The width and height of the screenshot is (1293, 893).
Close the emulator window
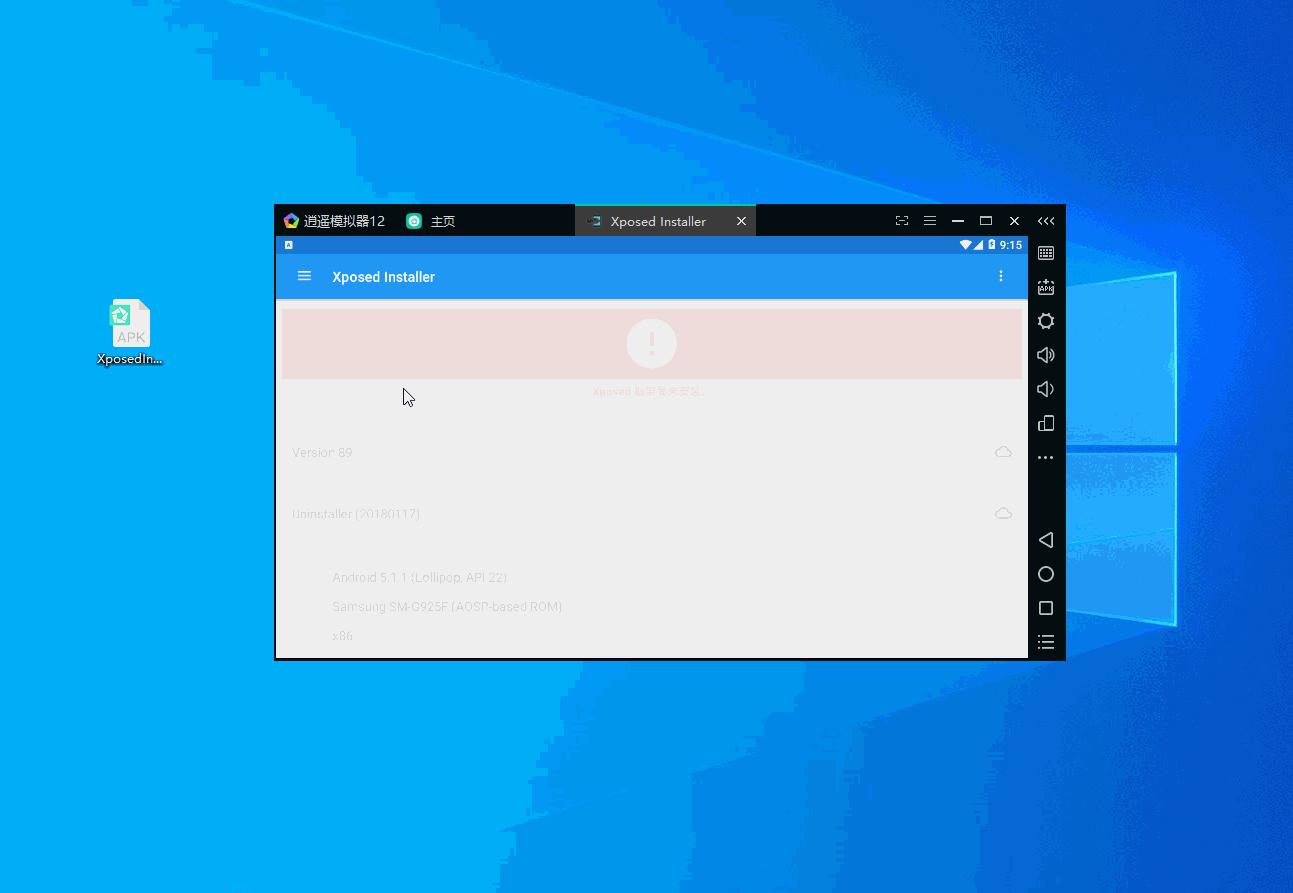pos(1014,221)
